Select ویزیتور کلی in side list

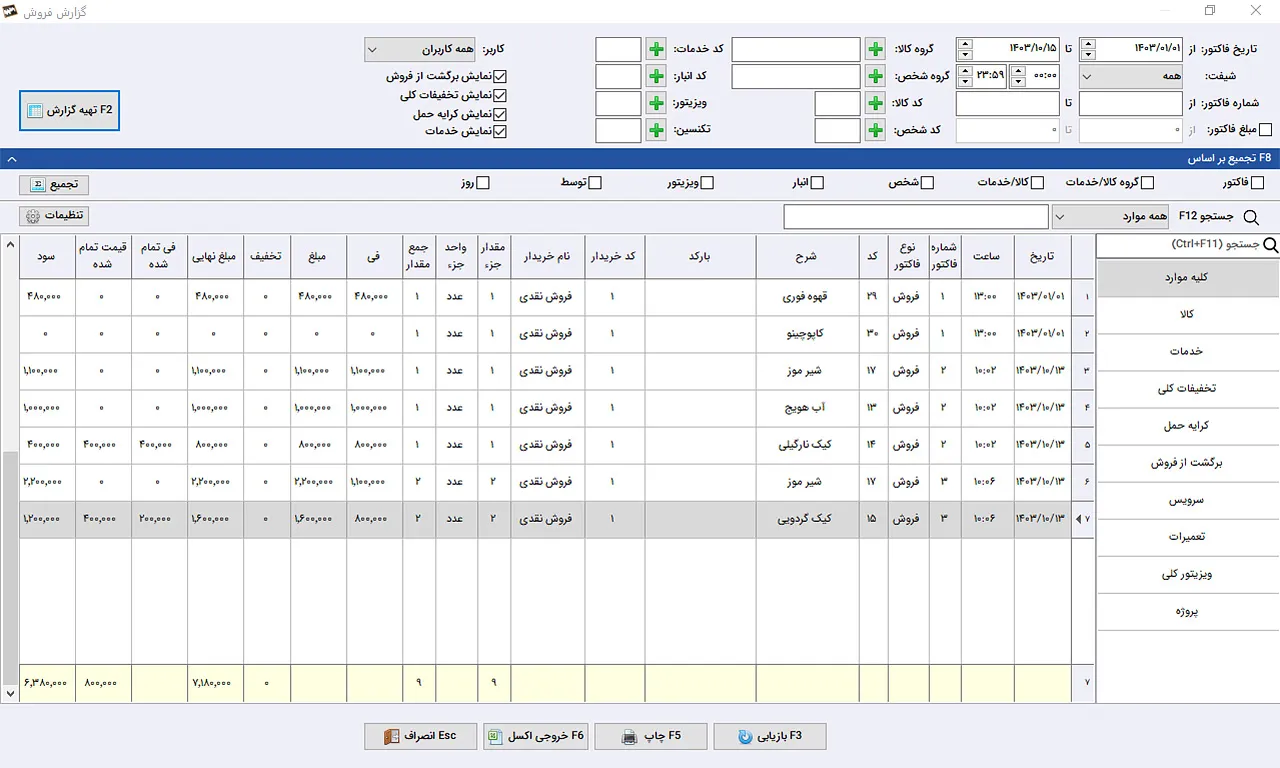(1188, 574)
